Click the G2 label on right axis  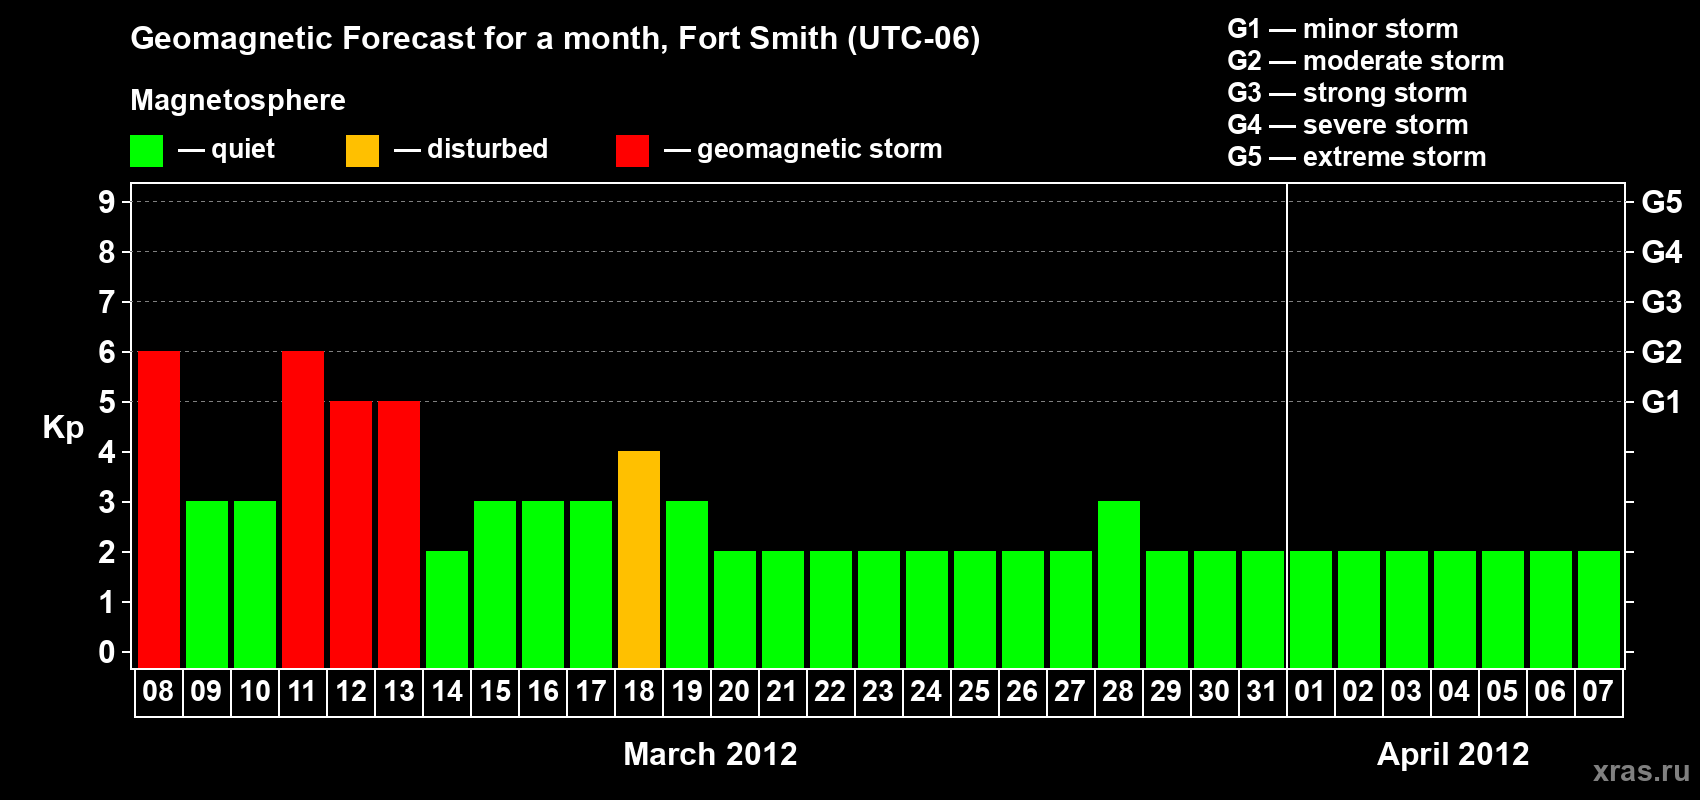[x=1662, y=352]
